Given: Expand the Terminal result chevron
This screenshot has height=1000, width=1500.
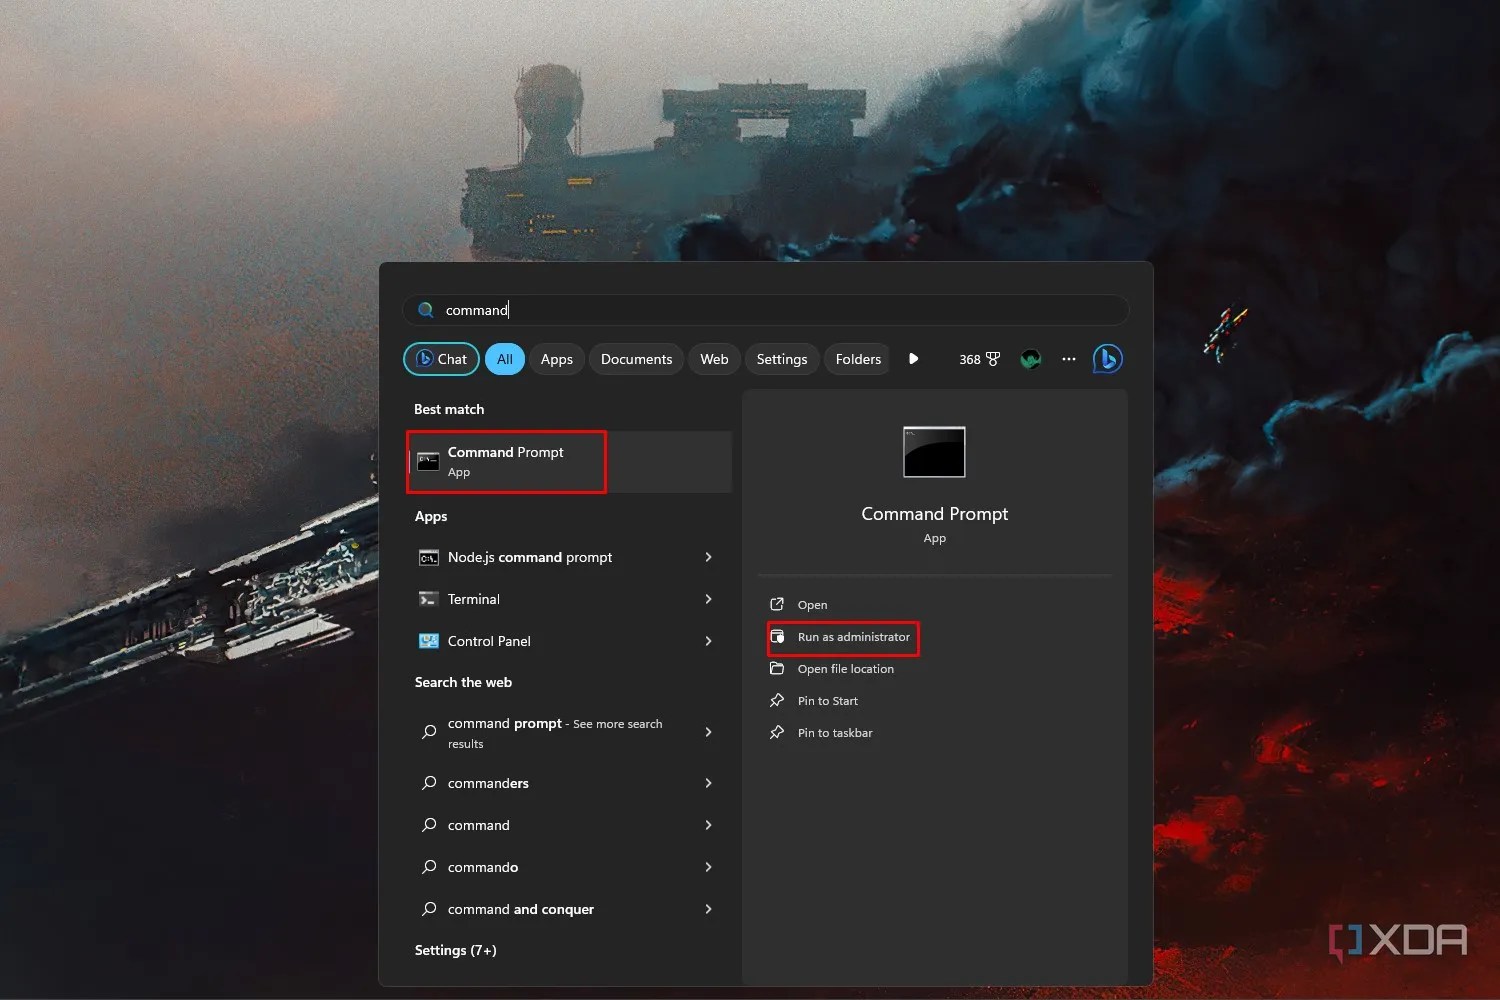Looking at the screenshot, I should click(x=708, y=598).
